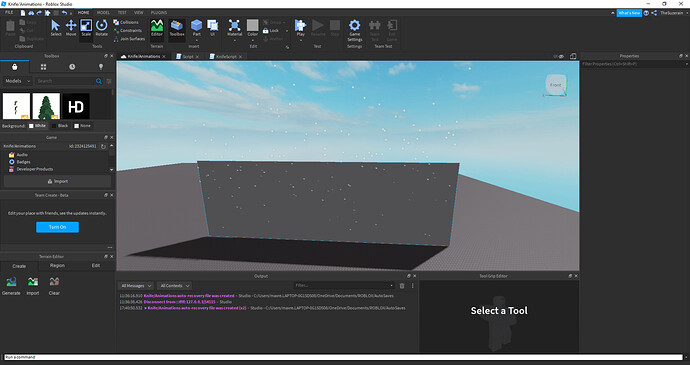Screen dimensions: 690x365
Task: Select the Black background option
Action: point(60,126)
